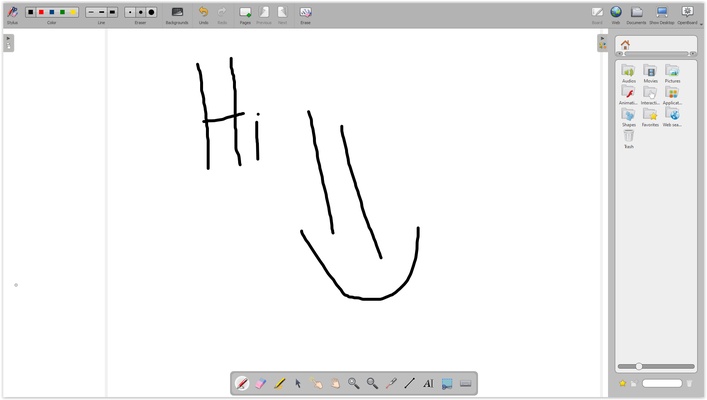The height and width of the screenshot is (400, 707).
Task: Select the smallest eraser size
Action: pos(130,12)
